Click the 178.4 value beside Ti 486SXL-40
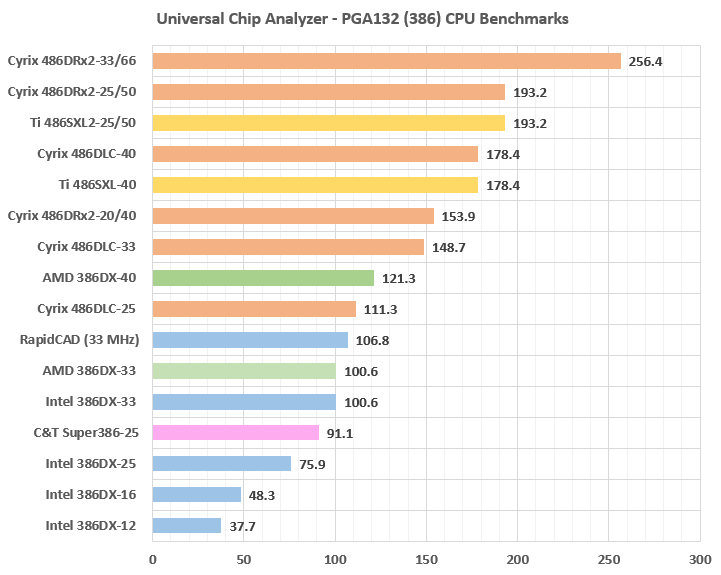The height and width of the screenshot is (575, 721). pos(503,185)
